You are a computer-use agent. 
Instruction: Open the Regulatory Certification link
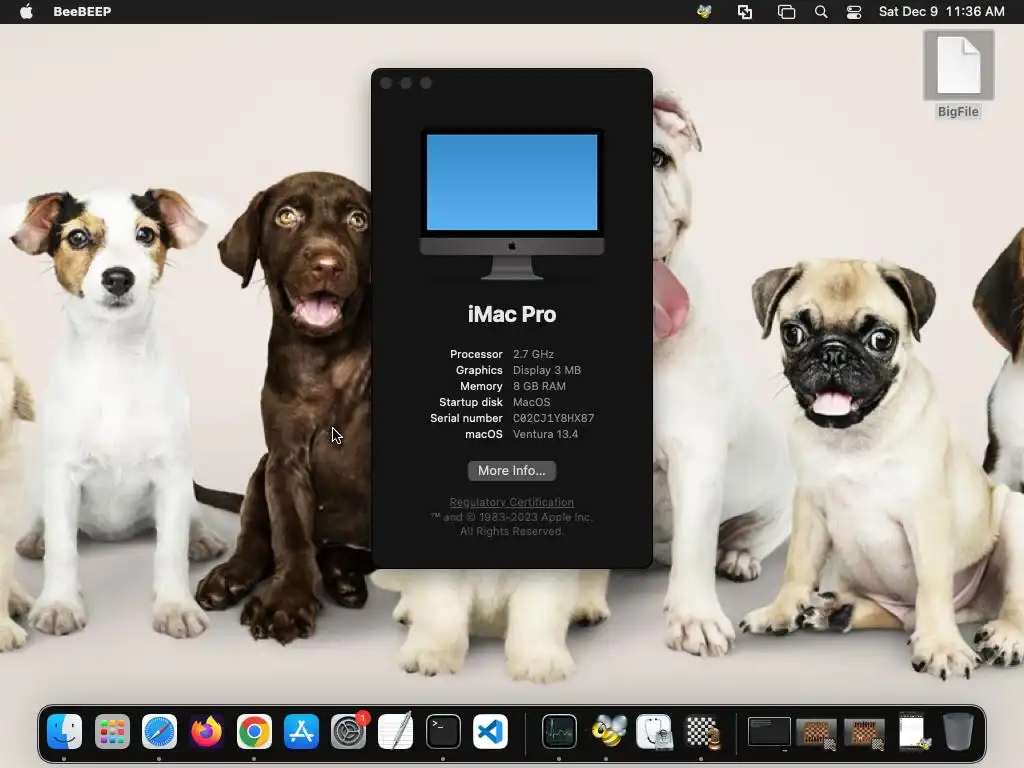(x=511, y=502)
